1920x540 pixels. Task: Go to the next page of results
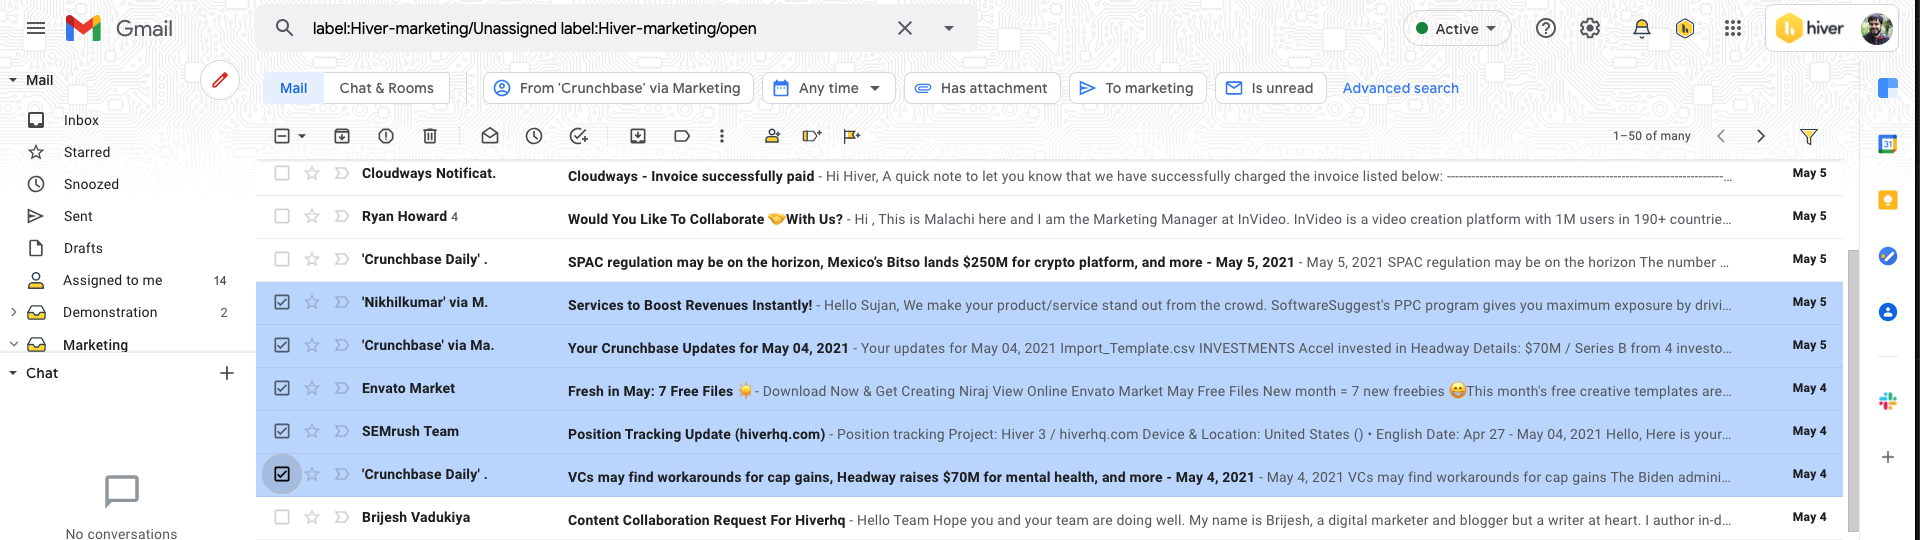pos(1761,136)
